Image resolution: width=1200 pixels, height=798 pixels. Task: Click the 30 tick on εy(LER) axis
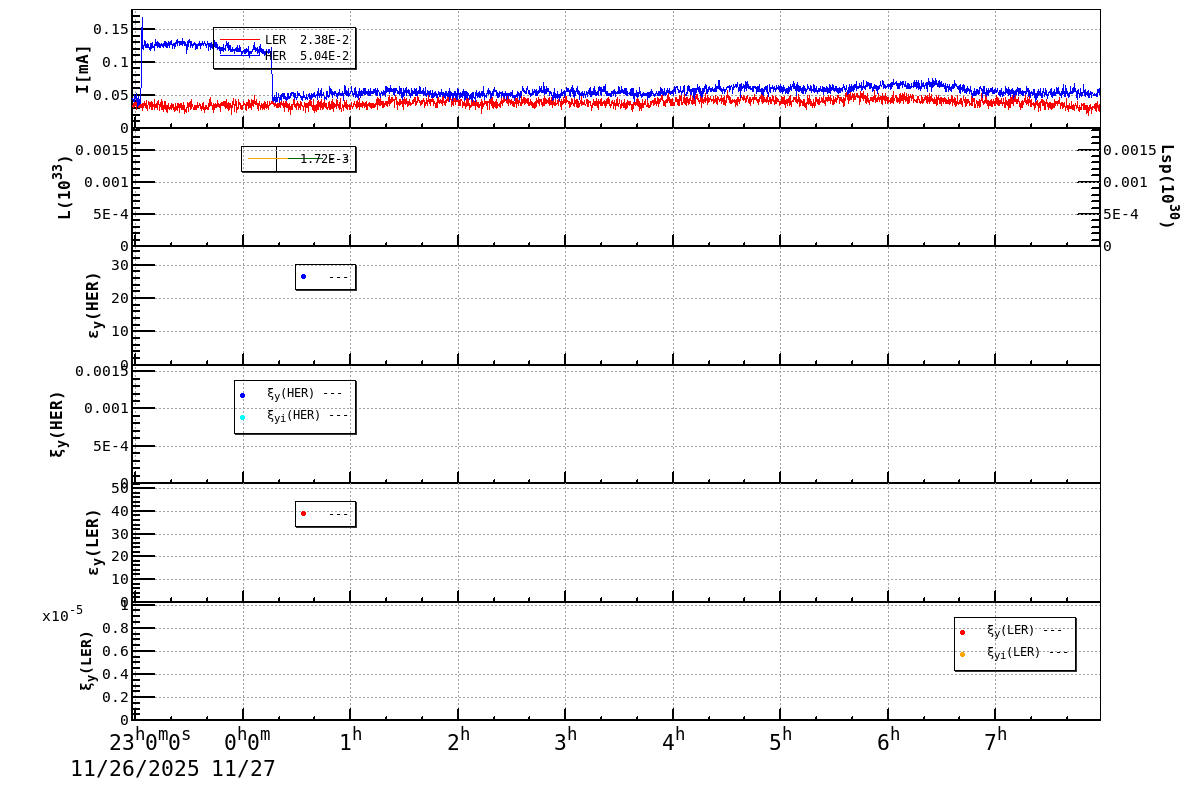coord(120,534)
